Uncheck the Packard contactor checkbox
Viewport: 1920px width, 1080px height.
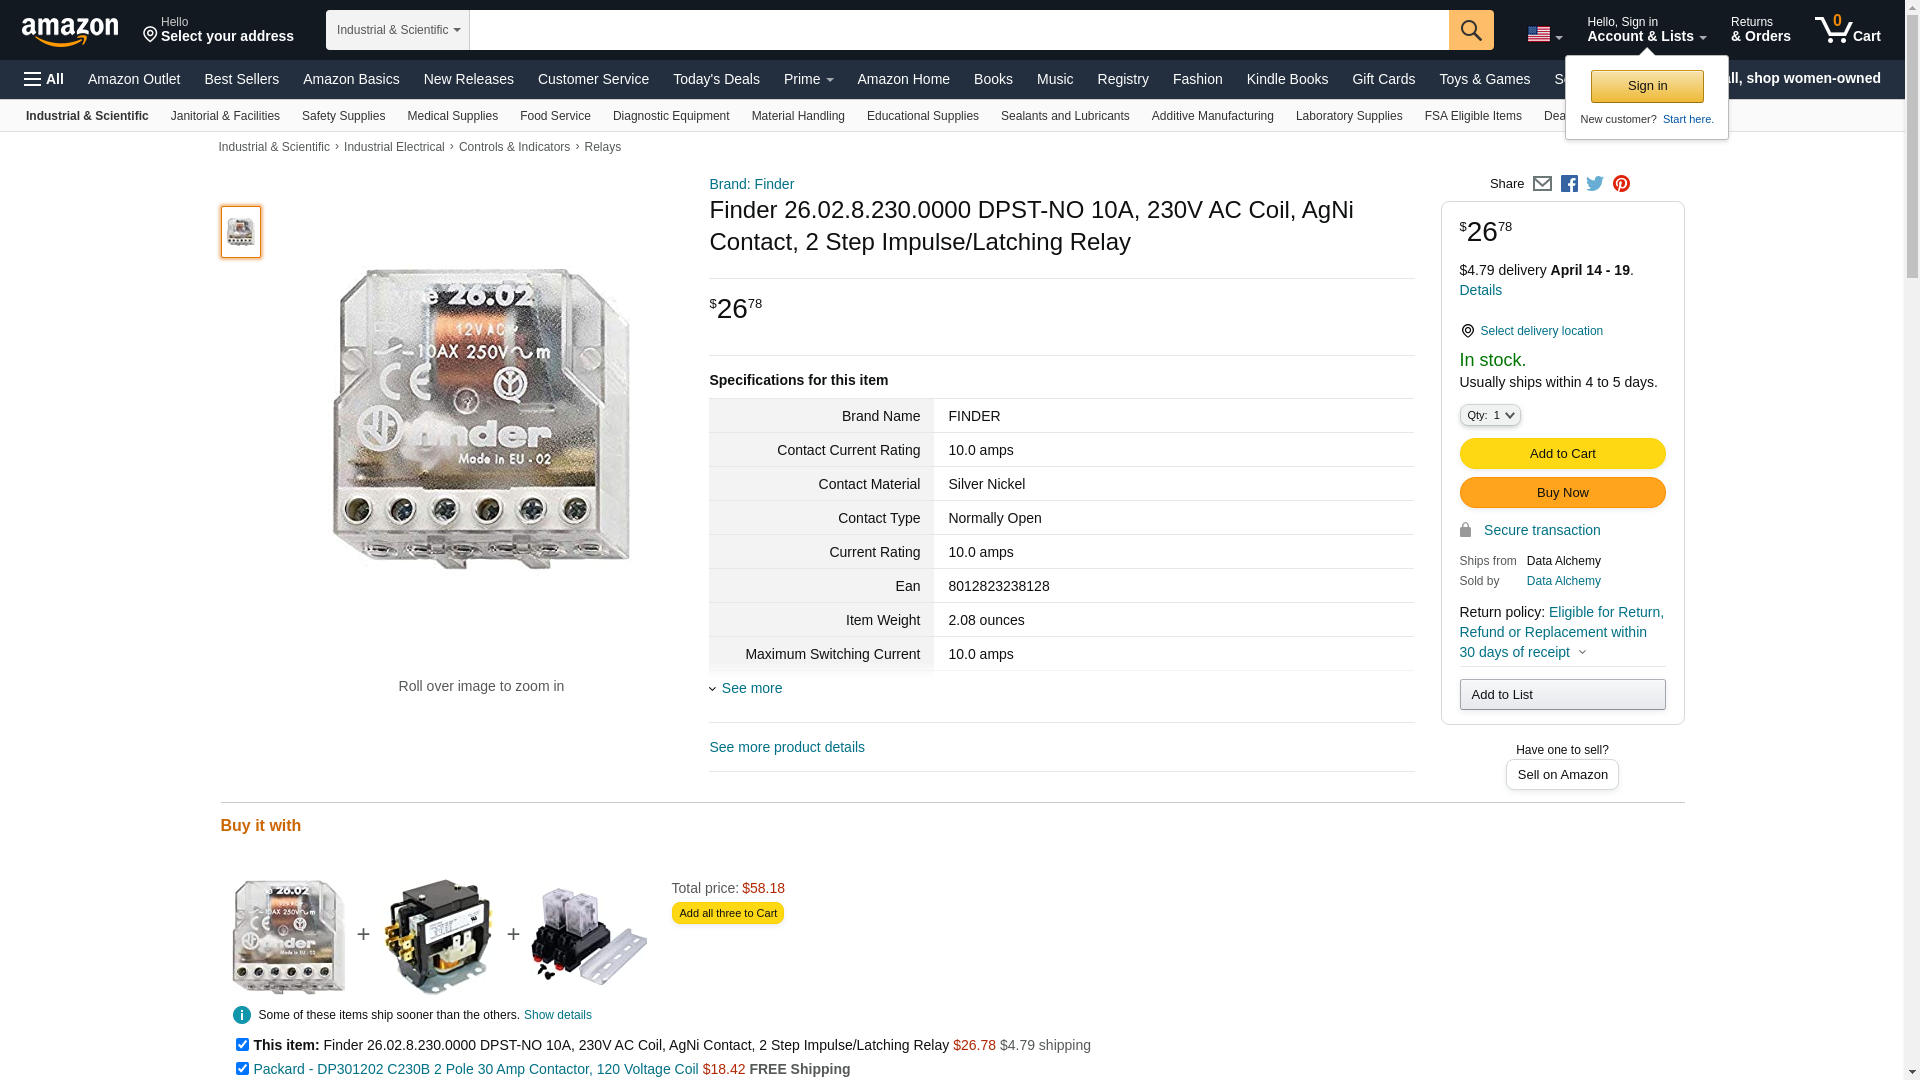[x=242, y=1068]
